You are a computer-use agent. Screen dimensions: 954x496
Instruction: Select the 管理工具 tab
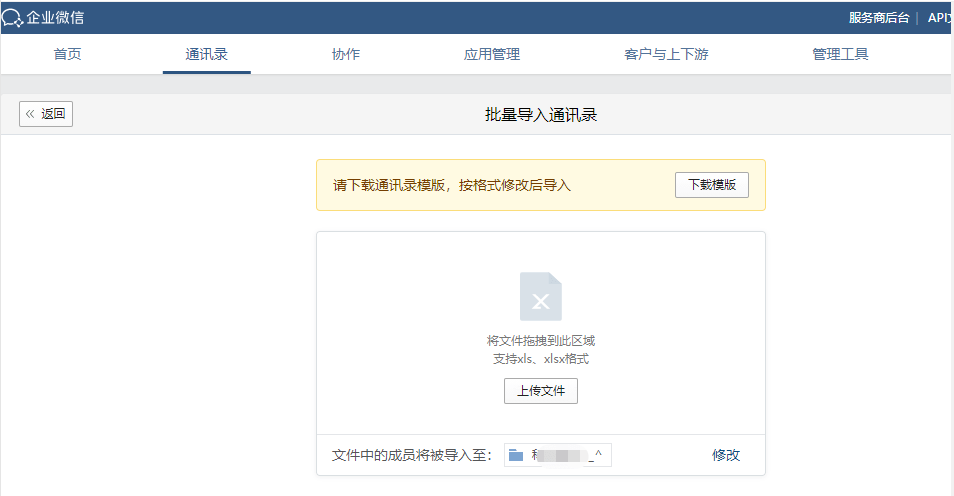(840, 54)
